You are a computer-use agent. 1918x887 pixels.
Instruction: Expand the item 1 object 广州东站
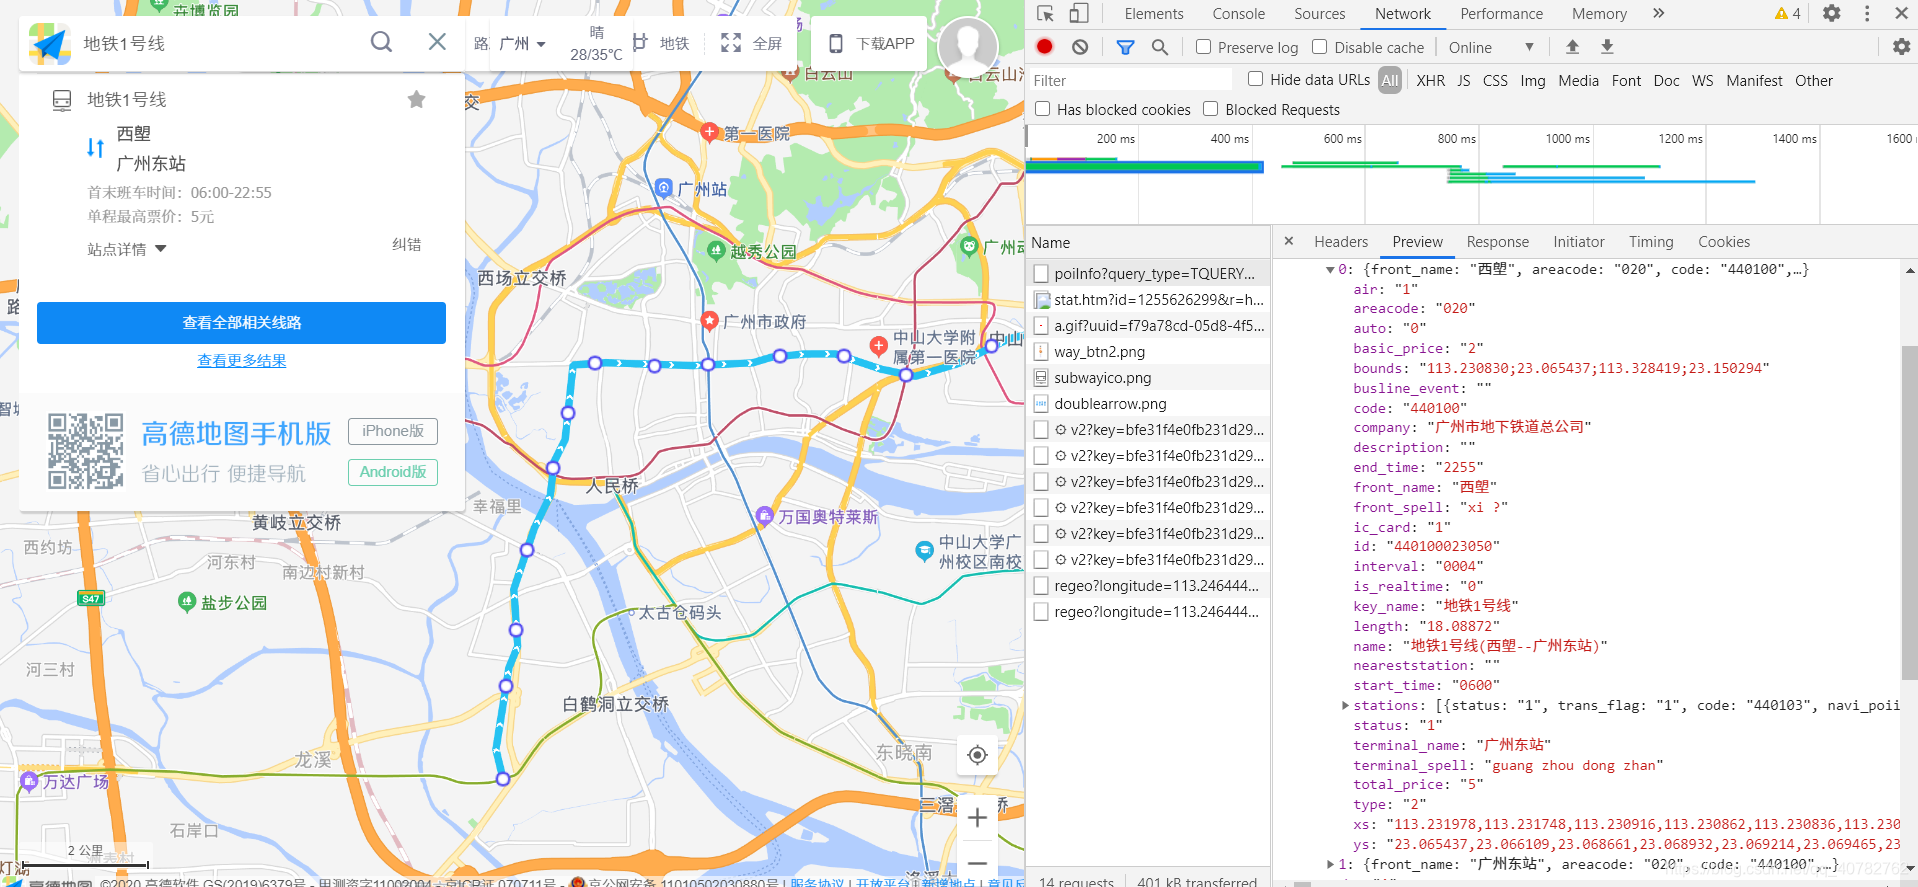[x=1330, y=864]
